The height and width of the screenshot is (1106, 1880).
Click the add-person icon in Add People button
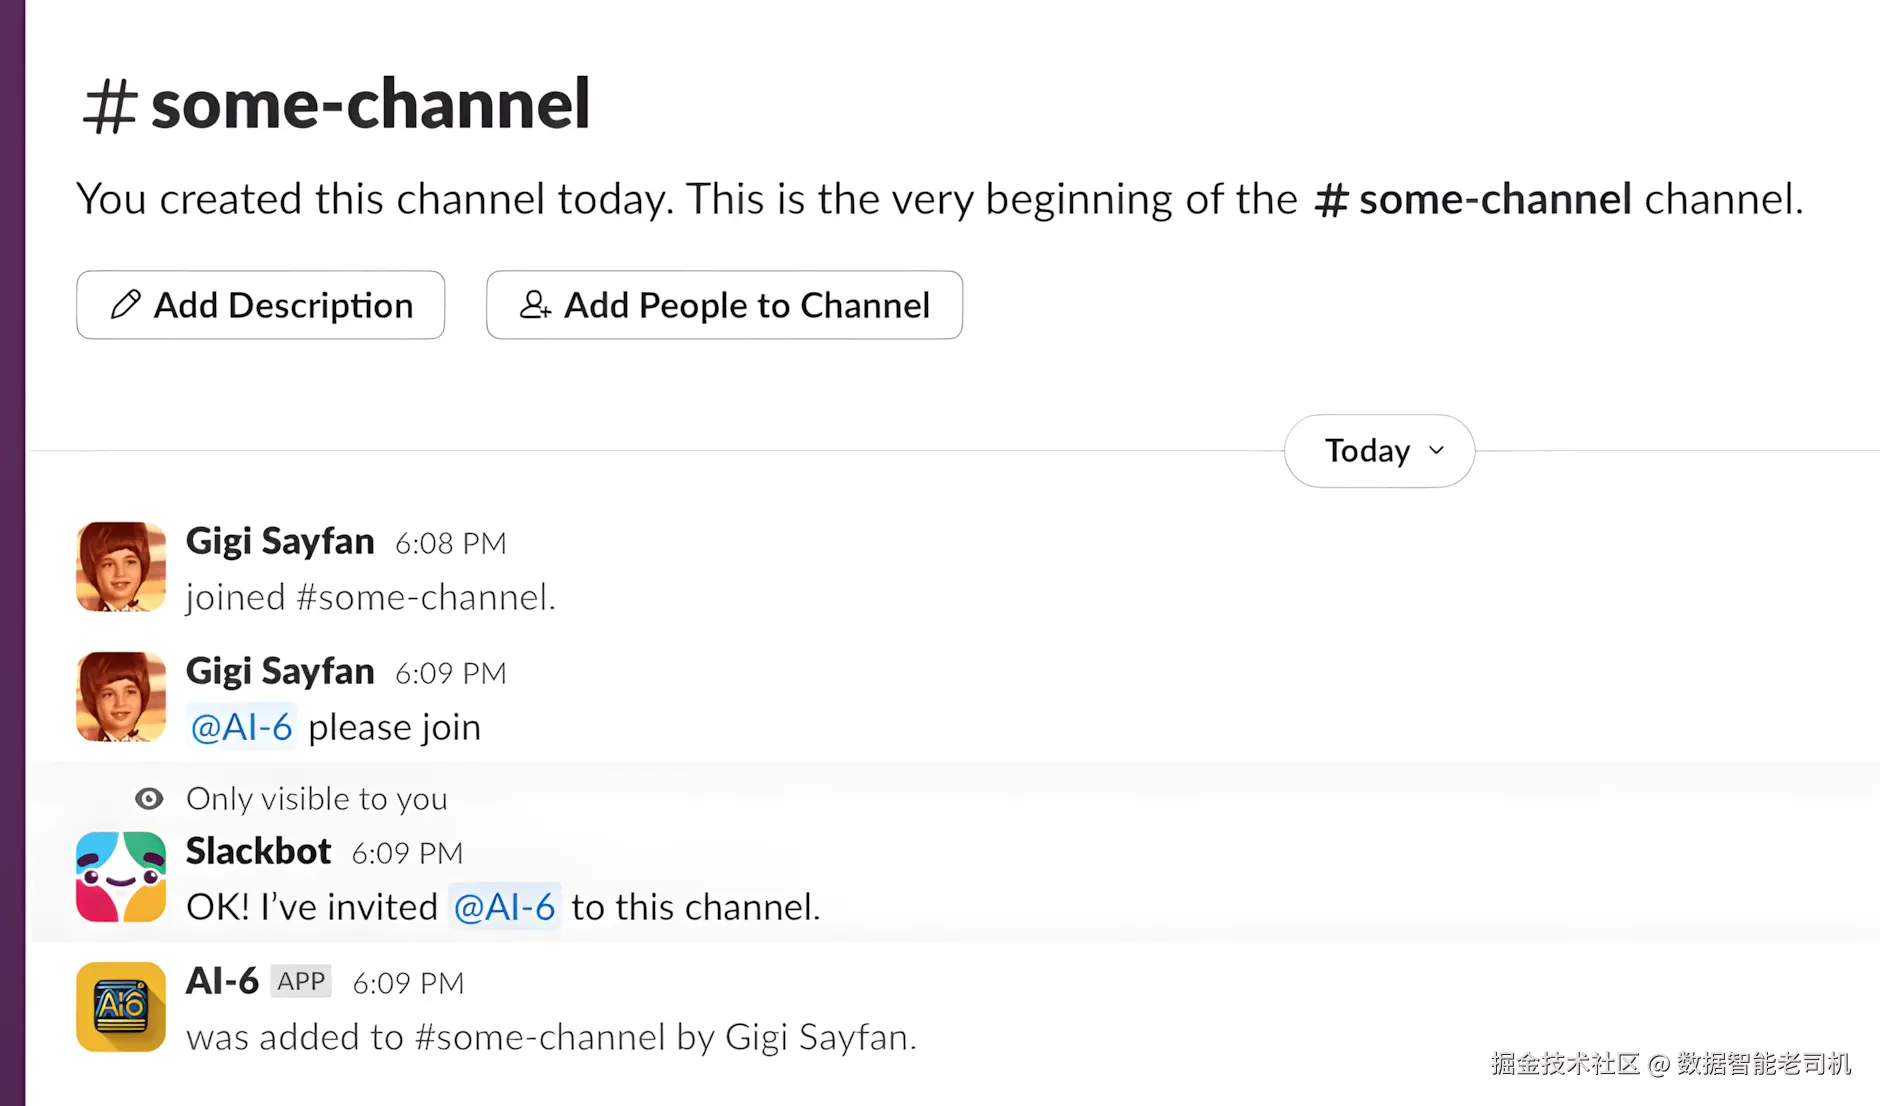coord(535,304)
